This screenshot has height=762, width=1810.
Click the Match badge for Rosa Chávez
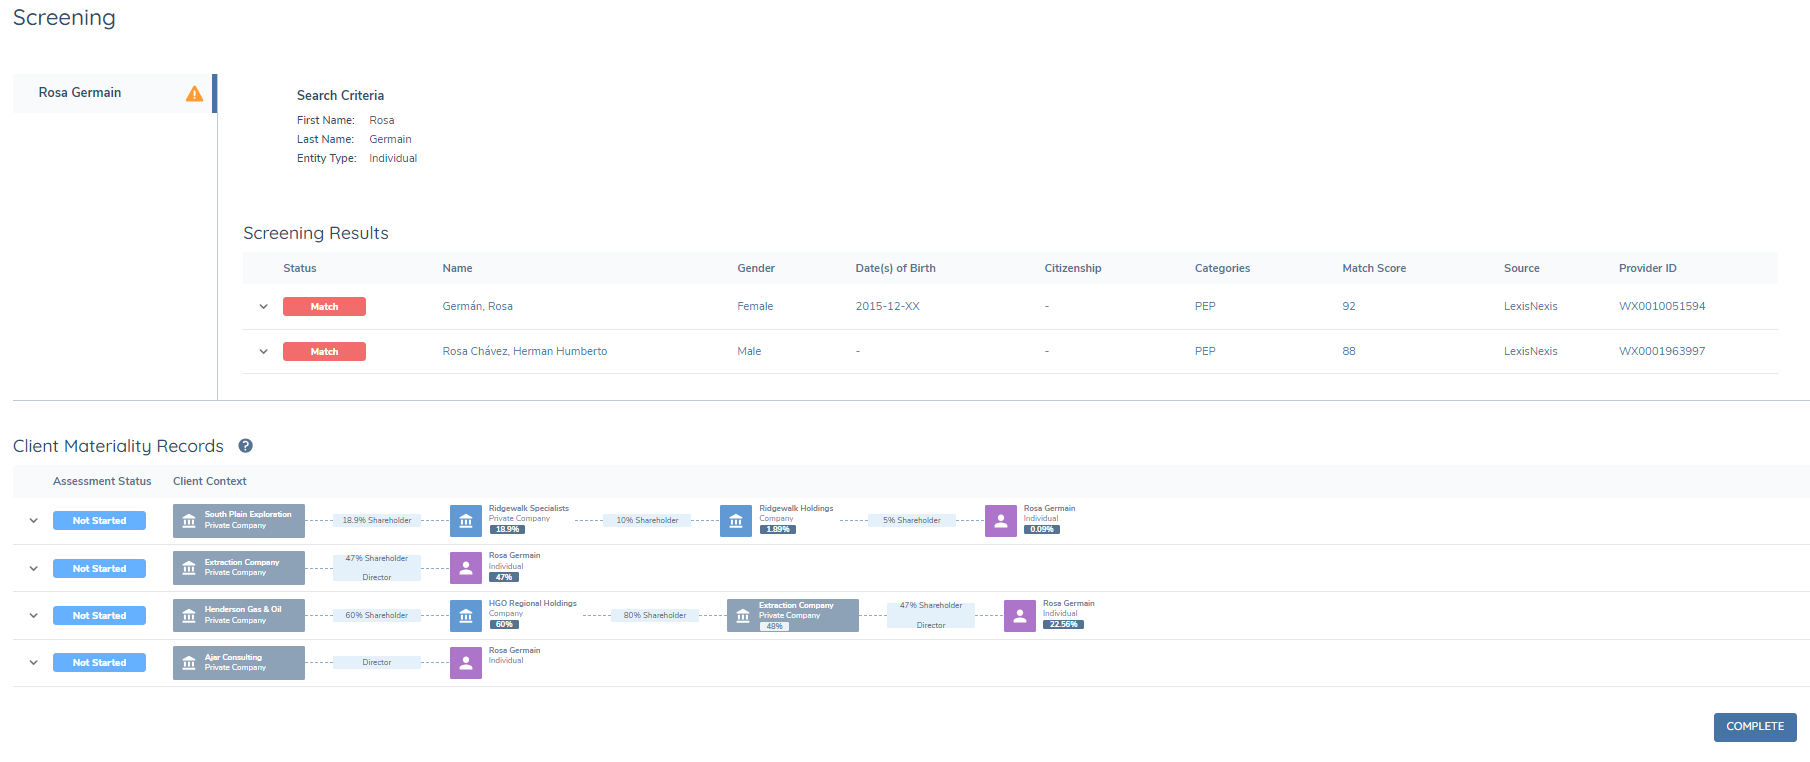tap(324, 352)
